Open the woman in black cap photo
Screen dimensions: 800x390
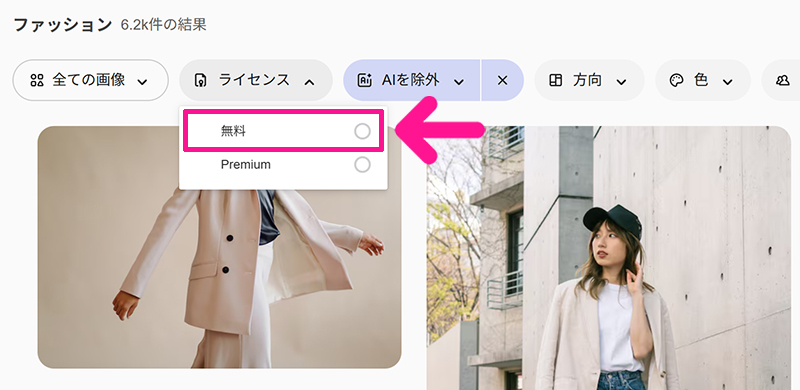coord(609,258)
